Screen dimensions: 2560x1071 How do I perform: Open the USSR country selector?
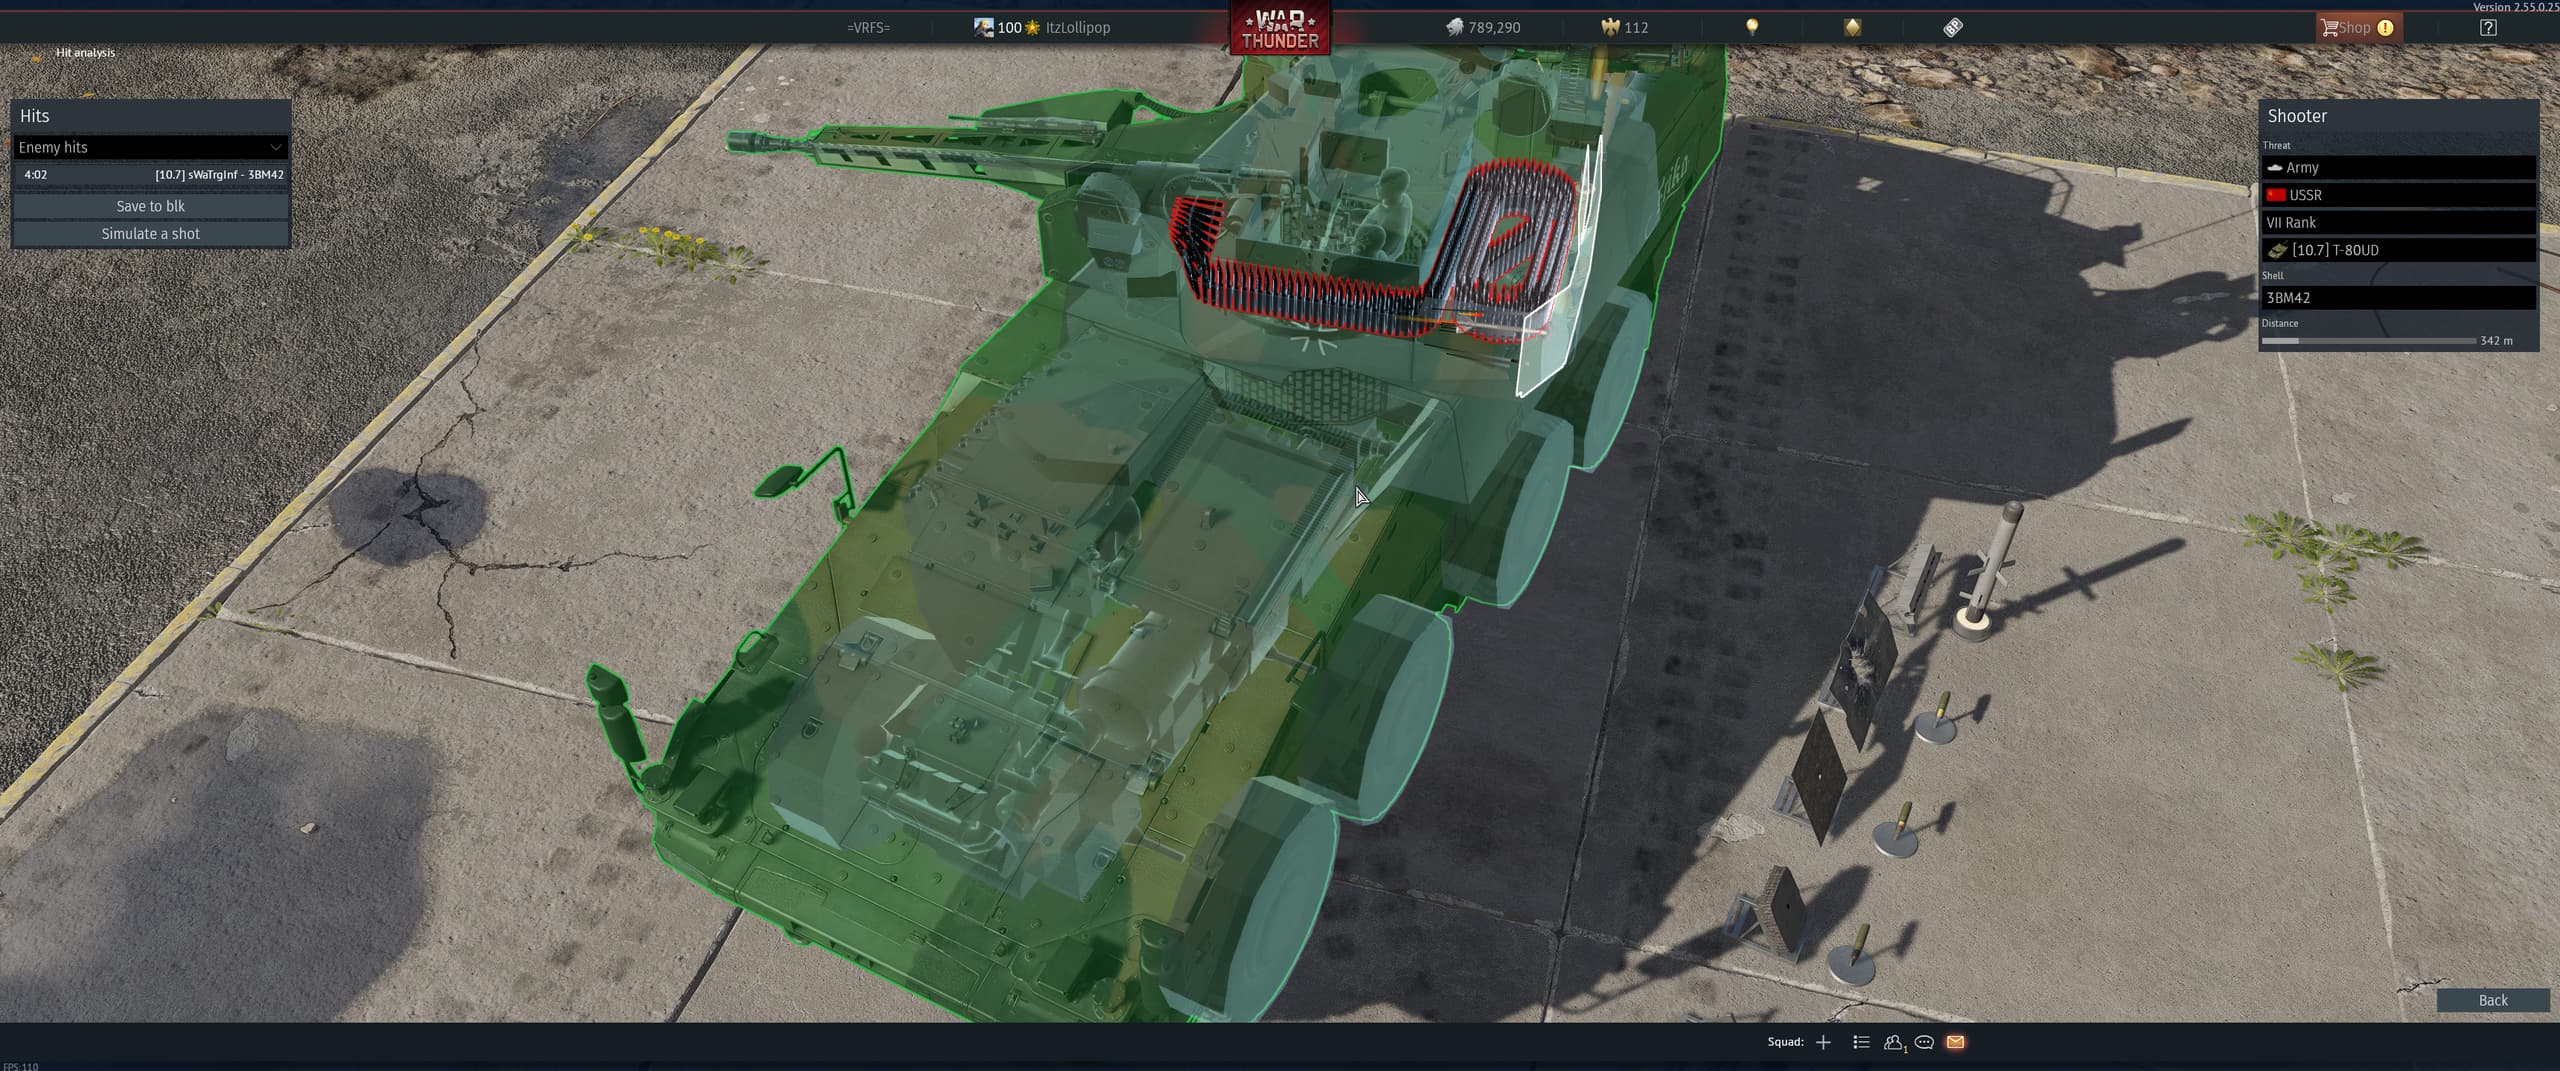point(2398,195)
